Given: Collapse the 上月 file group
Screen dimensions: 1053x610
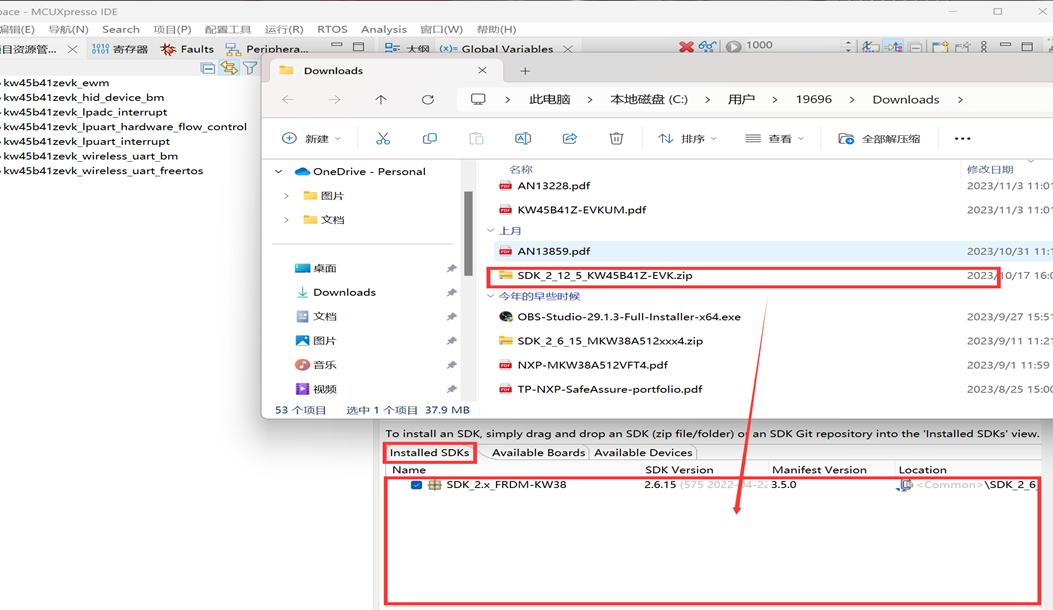Looking at the screenshot, I should [x=491, y=231].
